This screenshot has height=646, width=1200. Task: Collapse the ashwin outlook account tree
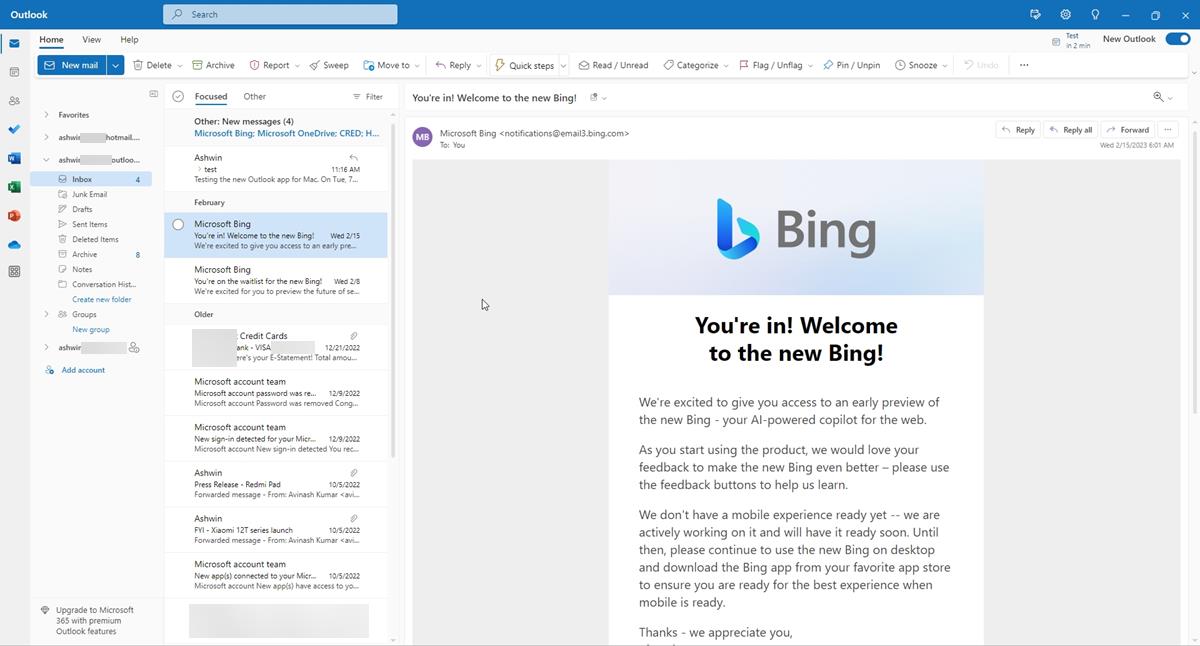tap(46, 159)
